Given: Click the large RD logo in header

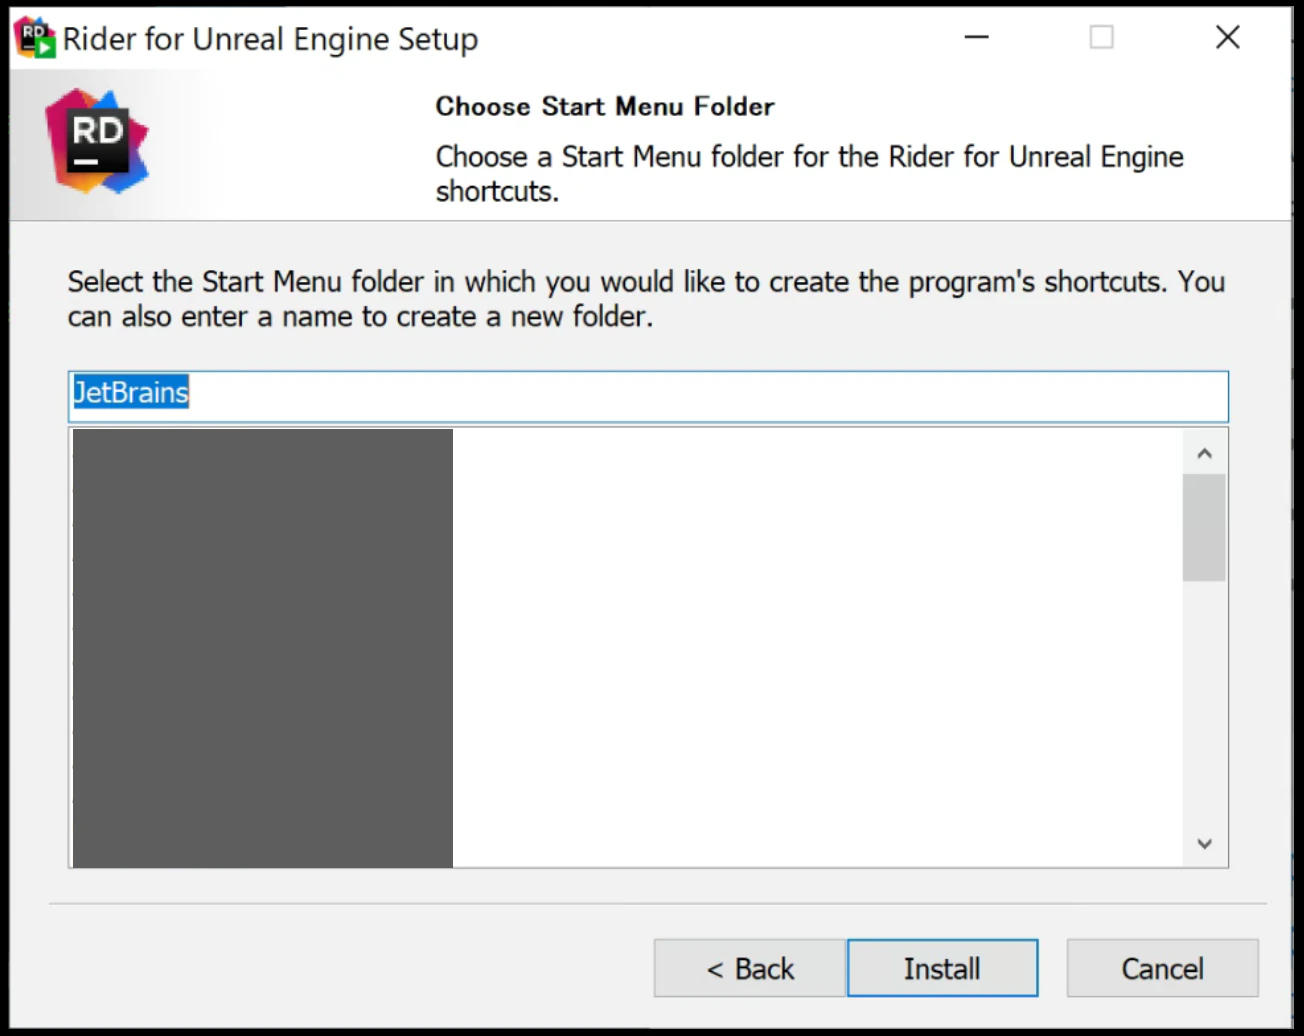Looking at the screenshot, I should [x=97, y=141].
